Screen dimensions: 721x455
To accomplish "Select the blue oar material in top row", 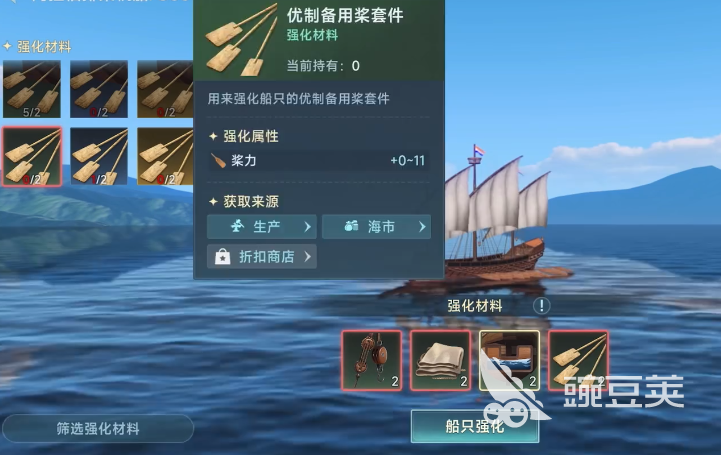I will pyautogui.click(x=99, y=89).
